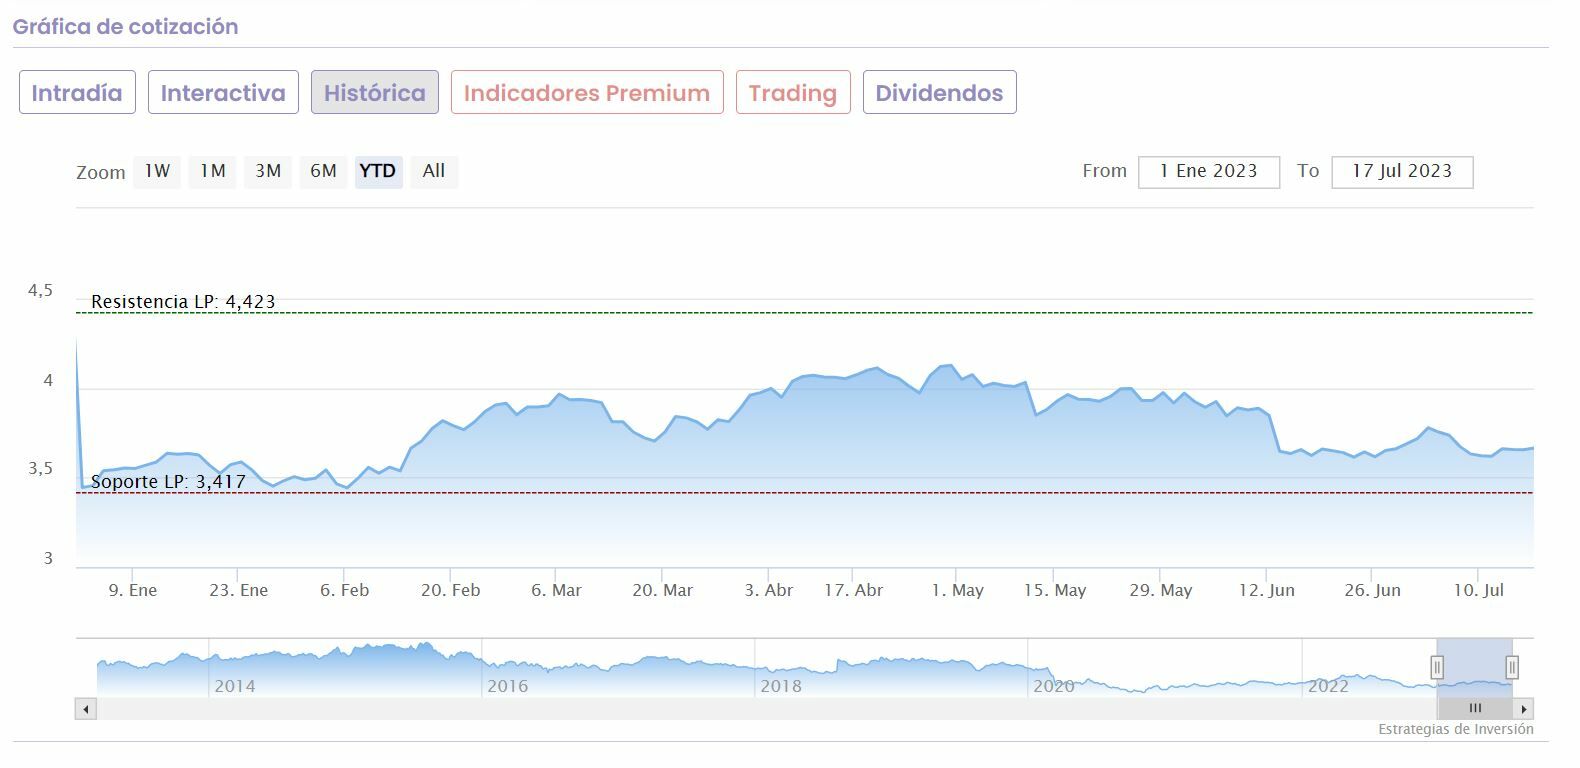1580x768 pixels.
Task: Set zoom range to 1W
Action: [x=157, y=171]
